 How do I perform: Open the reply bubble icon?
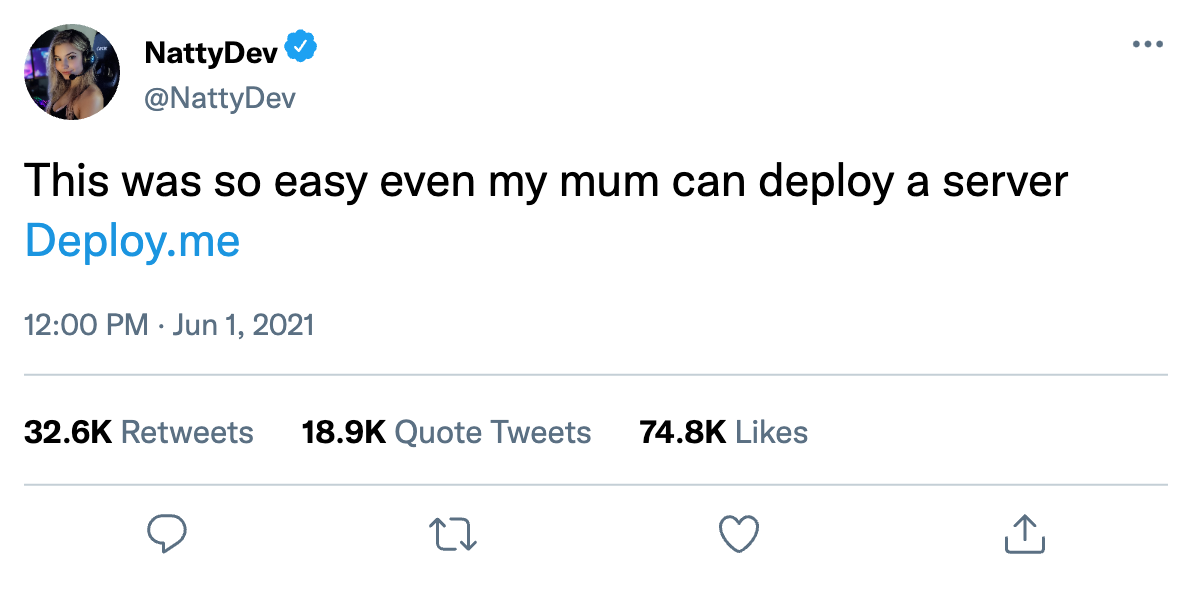(167, 534)
